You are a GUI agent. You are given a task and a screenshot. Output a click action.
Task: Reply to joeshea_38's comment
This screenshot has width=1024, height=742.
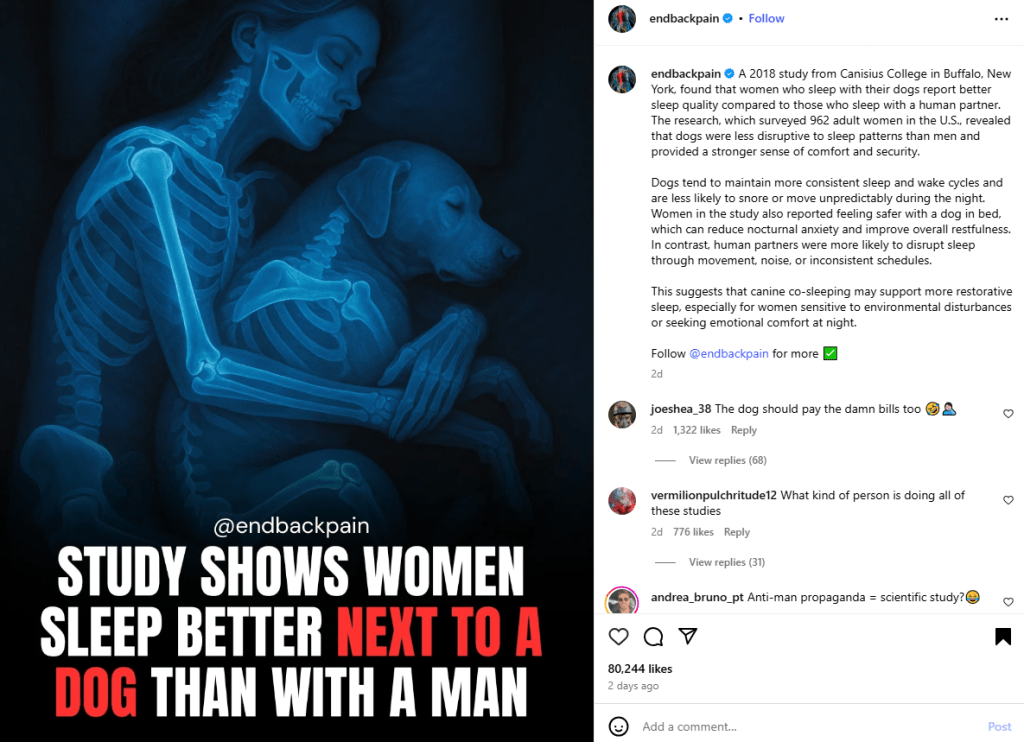click(744, 430)
